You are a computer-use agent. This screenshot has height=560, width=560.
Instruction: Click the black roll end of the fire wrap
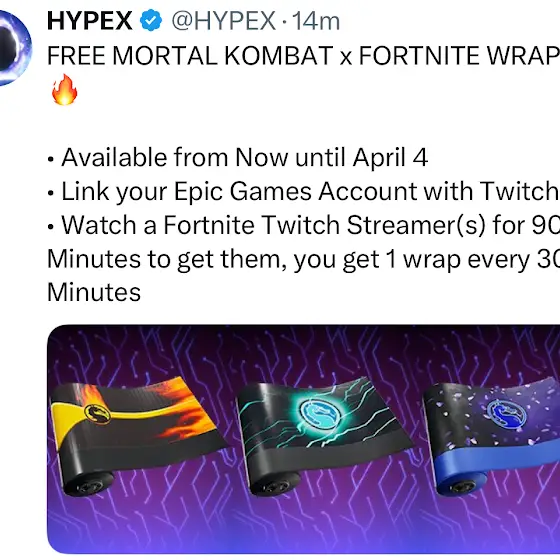click(x=89, y=484)
